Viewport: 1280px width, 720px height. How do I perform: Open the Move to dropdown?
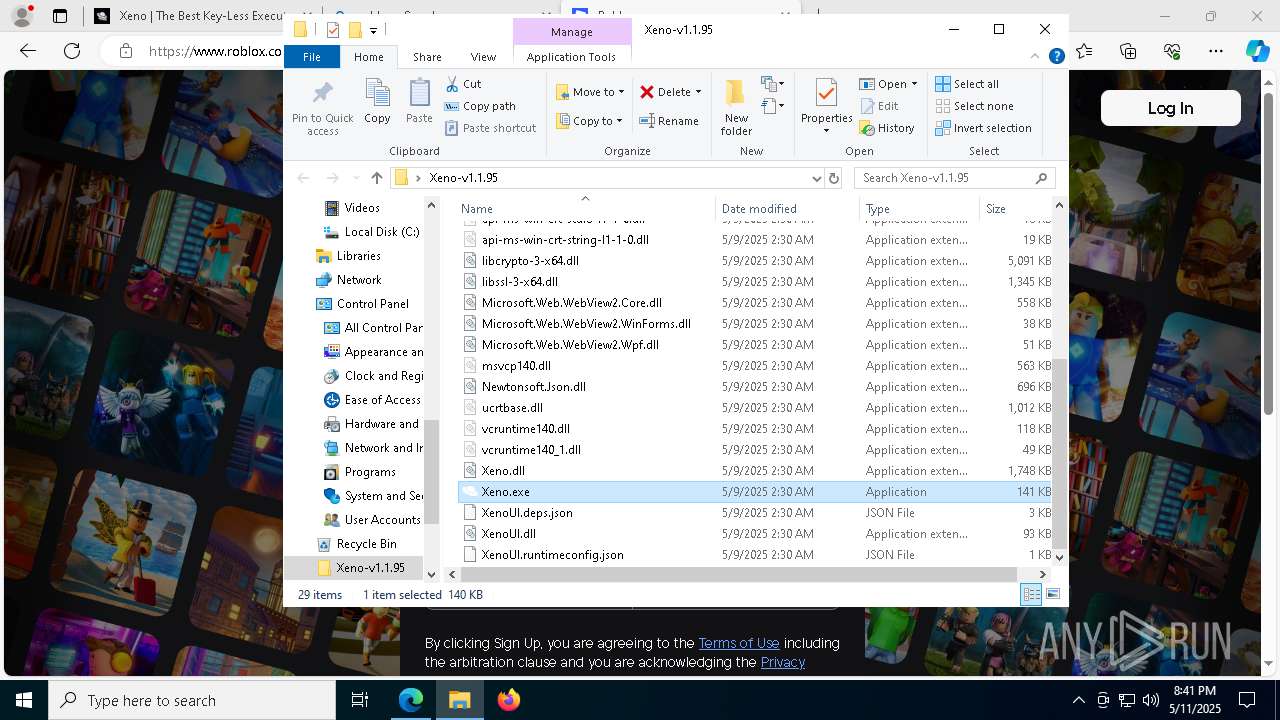pos(590,91)
